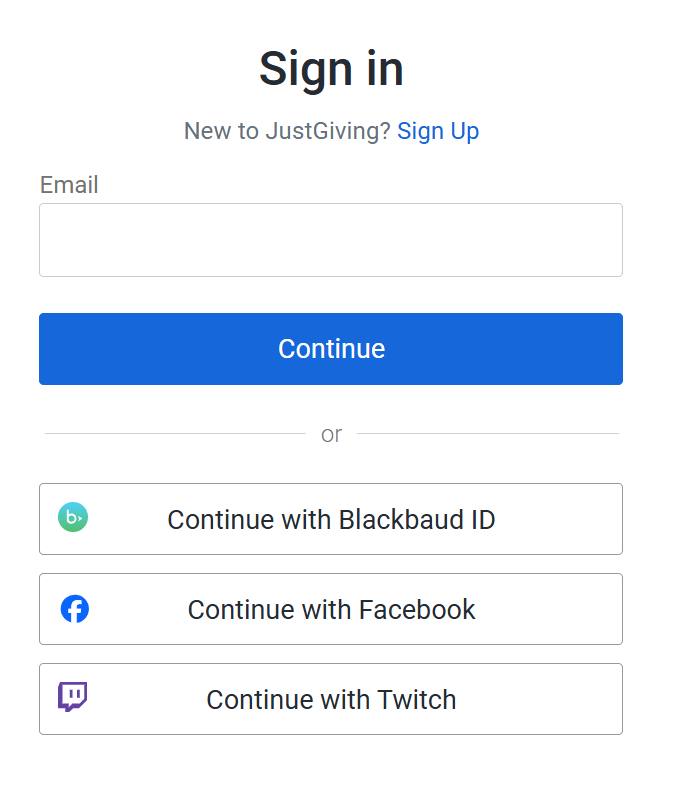
Task: Focus the Email input field
Action: coord(330,240)
